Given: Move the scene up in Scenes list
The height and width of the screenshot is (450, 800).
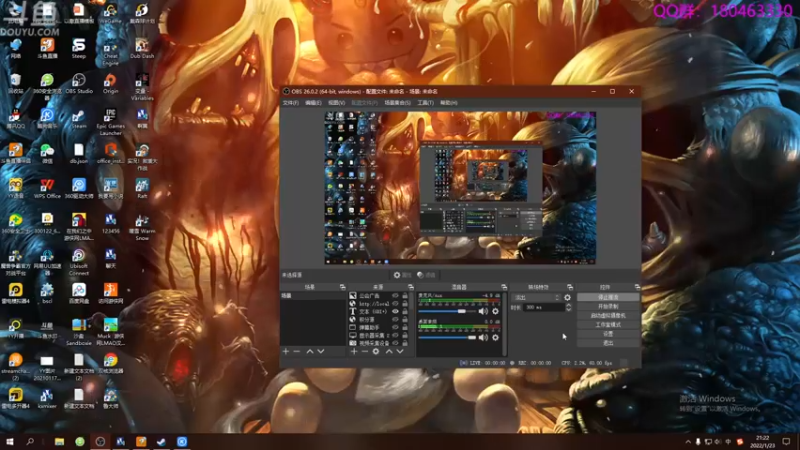Looking at the screenshot, I should tap(310, 351).
